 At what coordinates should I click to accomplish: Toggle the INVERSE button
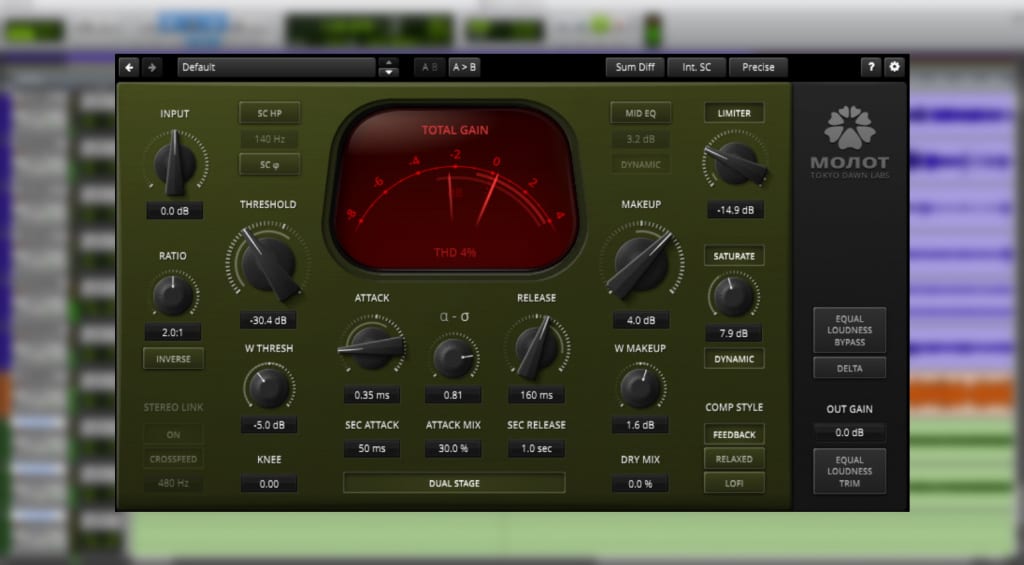pos(173,359)
